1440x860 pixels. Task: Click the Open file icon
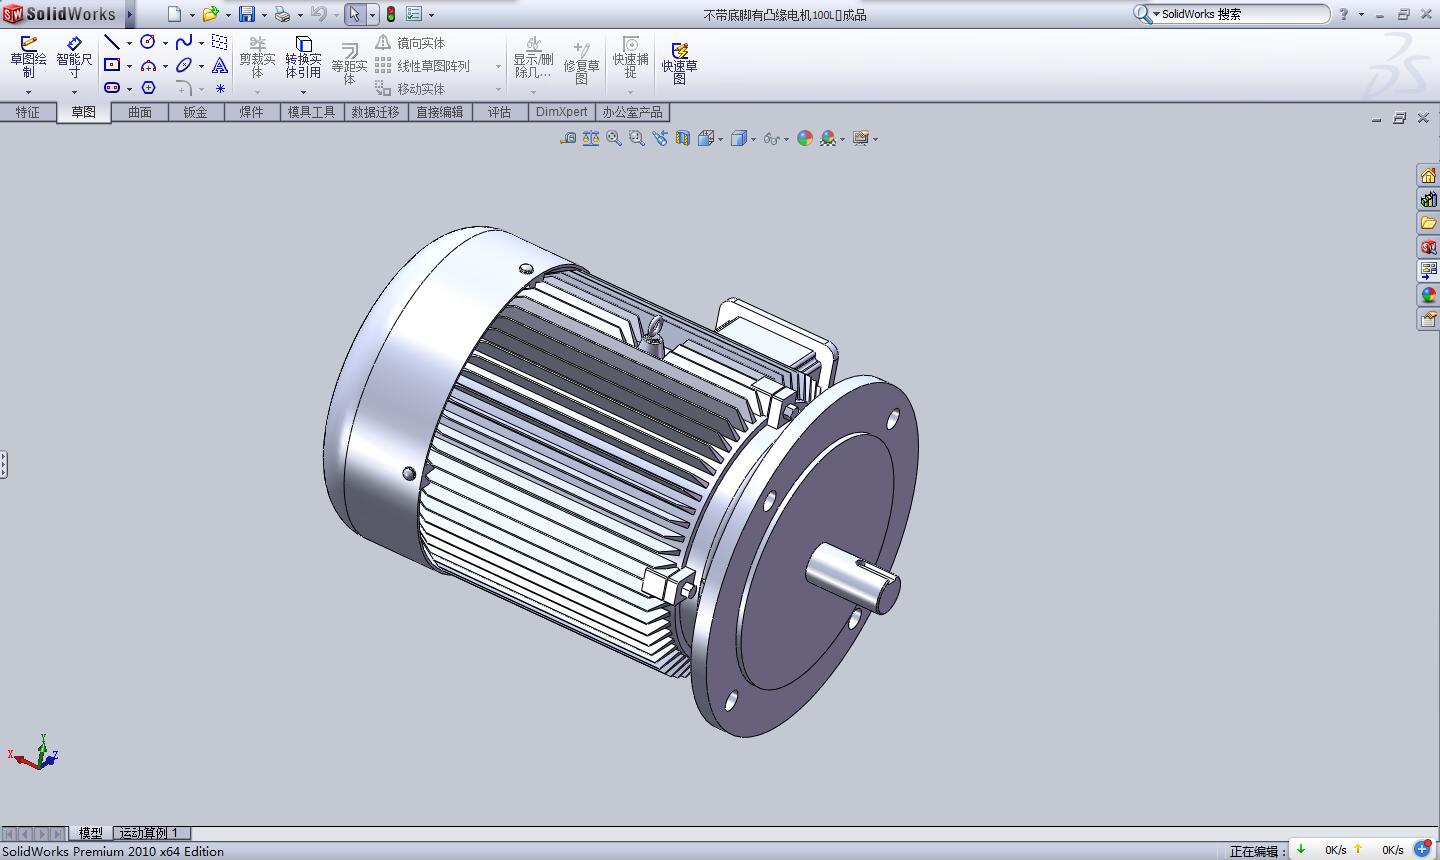pyautogui.click(x=210, y=14)
